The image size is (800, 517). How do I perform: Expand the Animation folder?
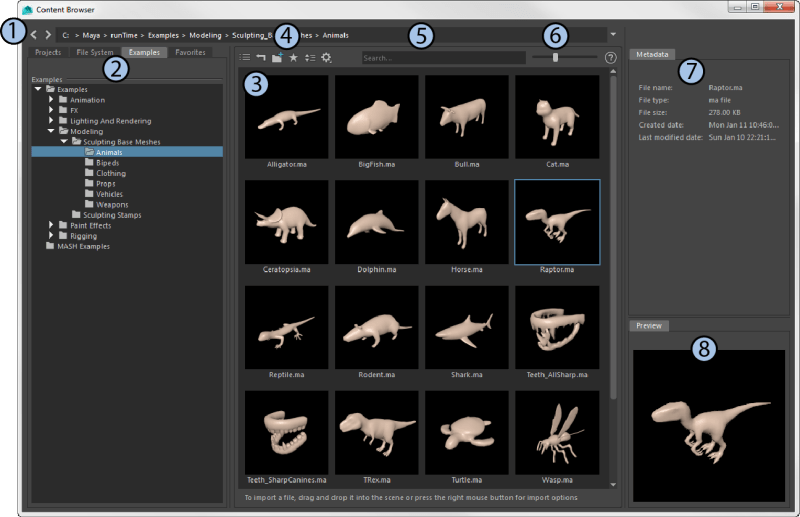point(51,100)
